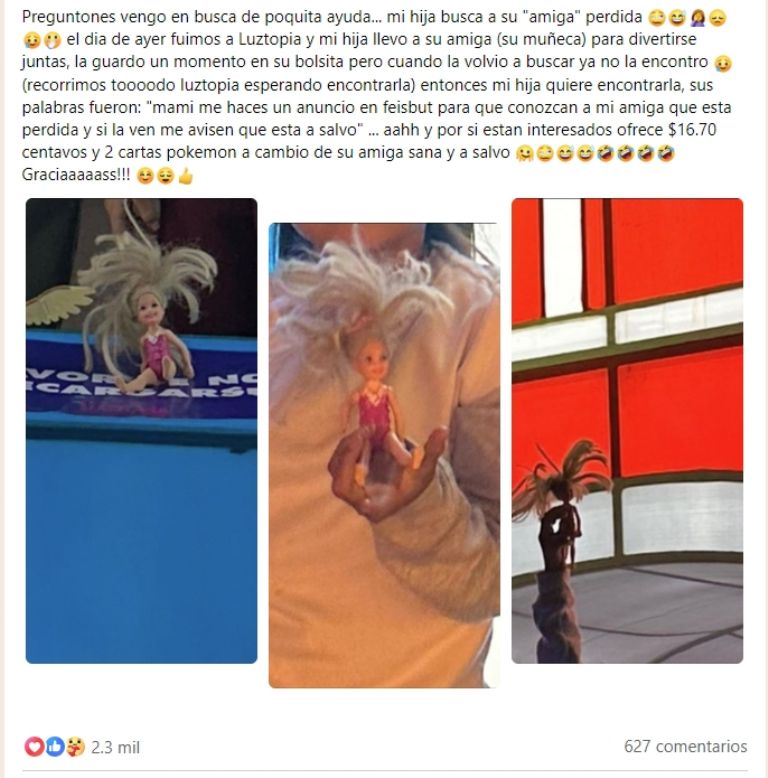The image size is (768, 778).
Task: Click the thumbs-up like reaction icon
Action: click(x=55, y=746)
